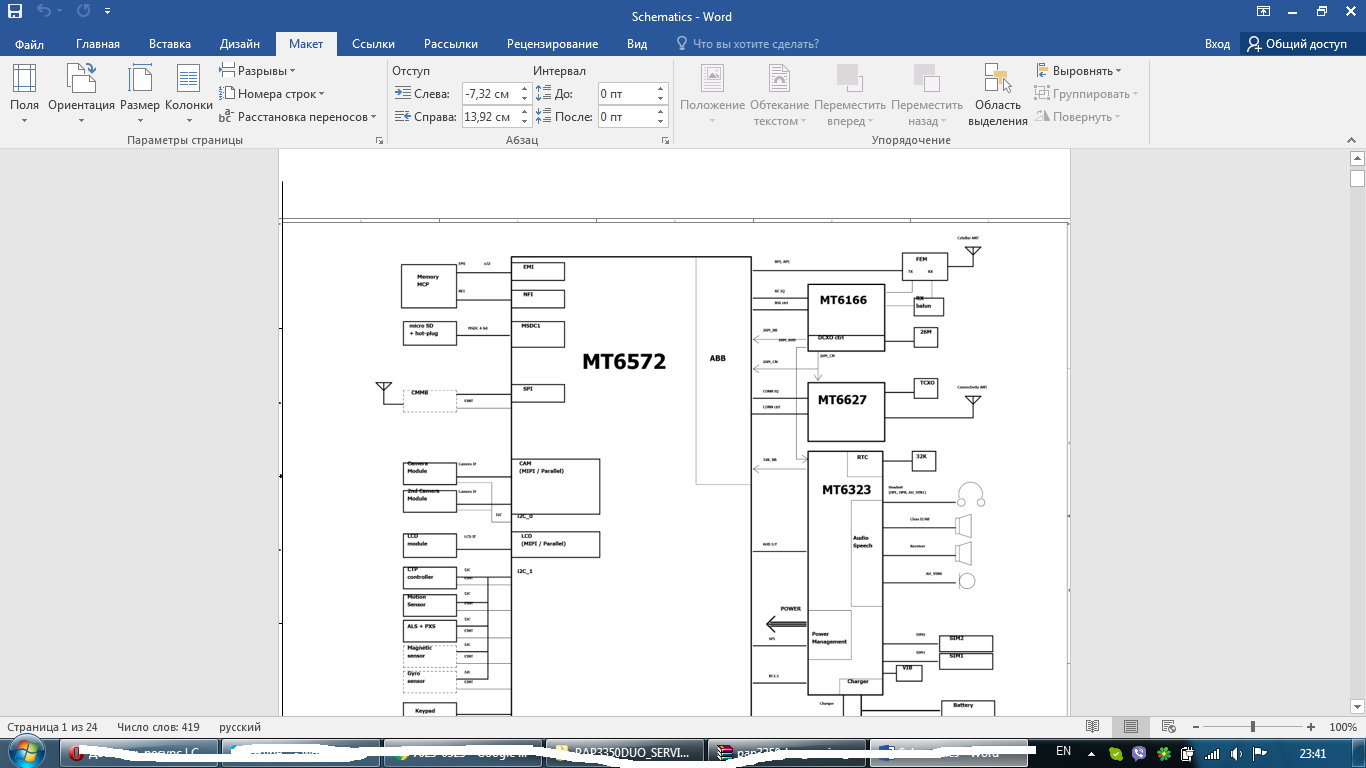Switch to the Вставка ribbon tab
Screen dimensions: 1366x768
tap(169, 44)
